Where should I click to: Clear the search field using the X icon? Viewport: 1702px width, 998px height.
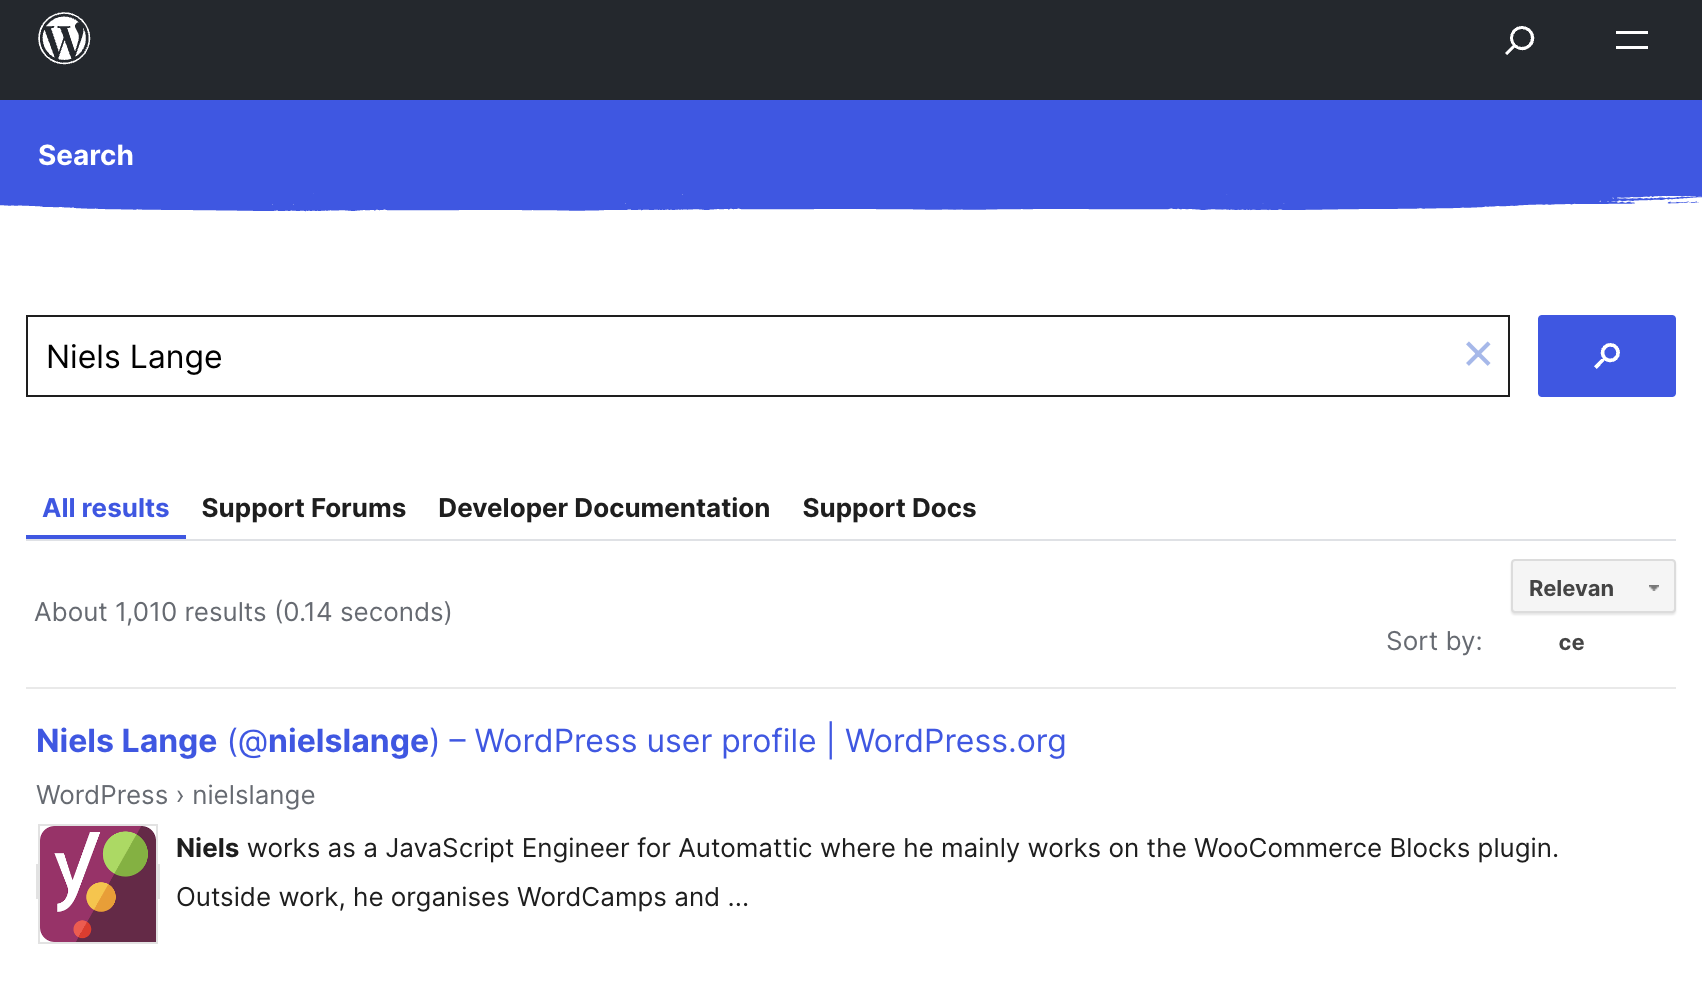tap(1478, 354)
